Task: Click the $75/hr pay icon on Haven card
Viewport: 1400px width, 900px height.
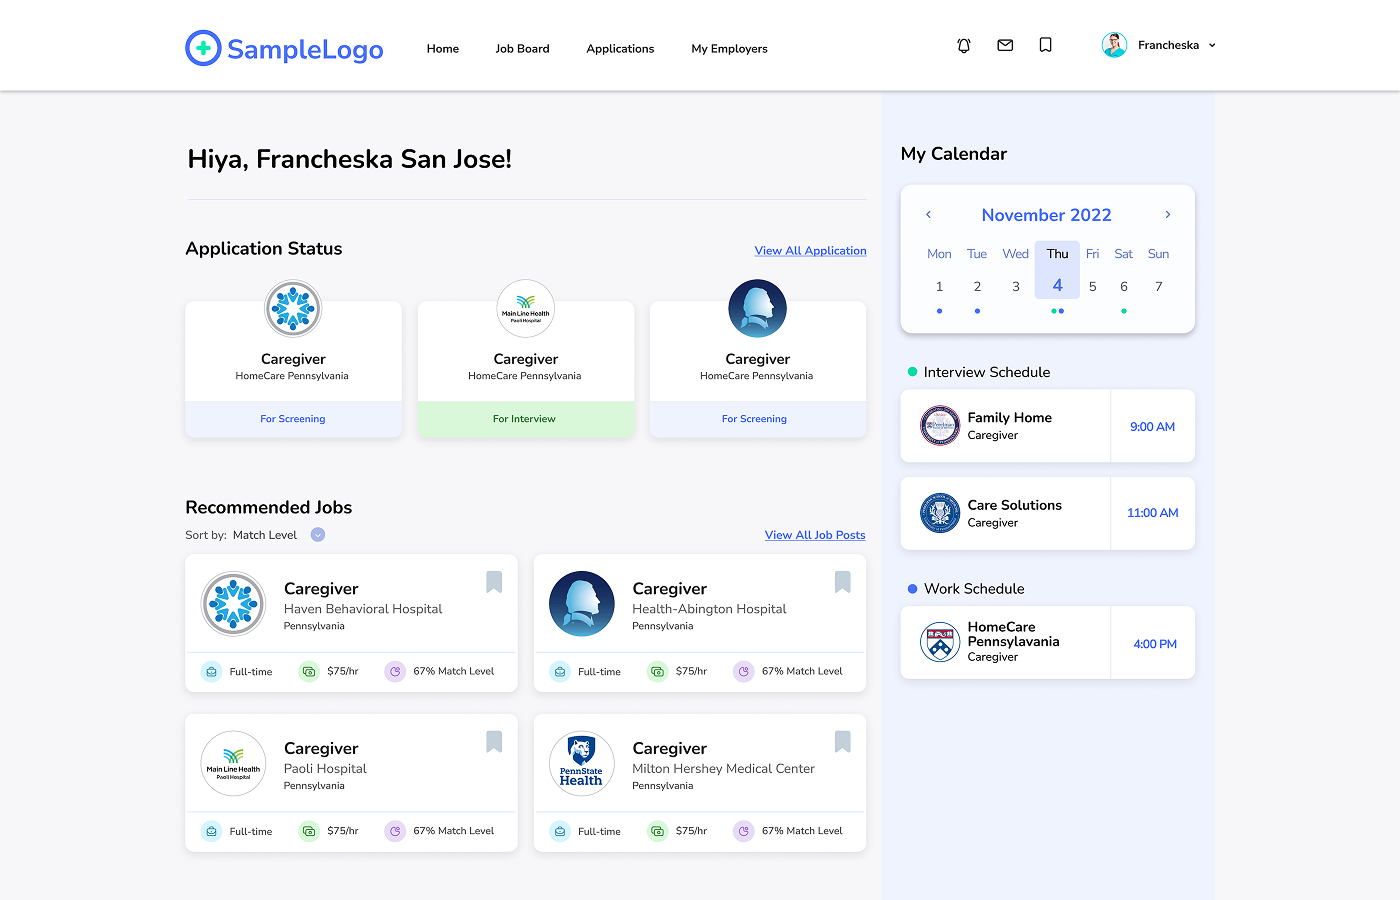Action: [x=309, y=672]
